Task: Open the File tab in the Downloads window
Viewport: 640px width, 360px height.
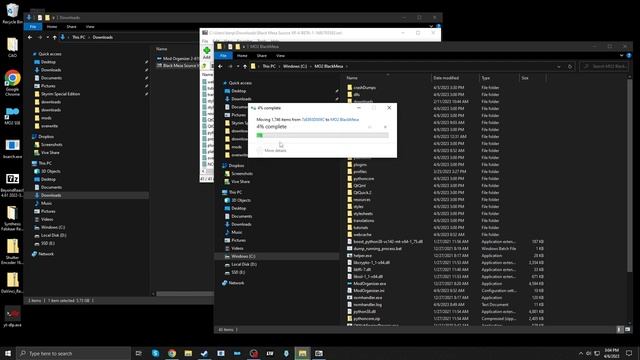Action: 33,27
